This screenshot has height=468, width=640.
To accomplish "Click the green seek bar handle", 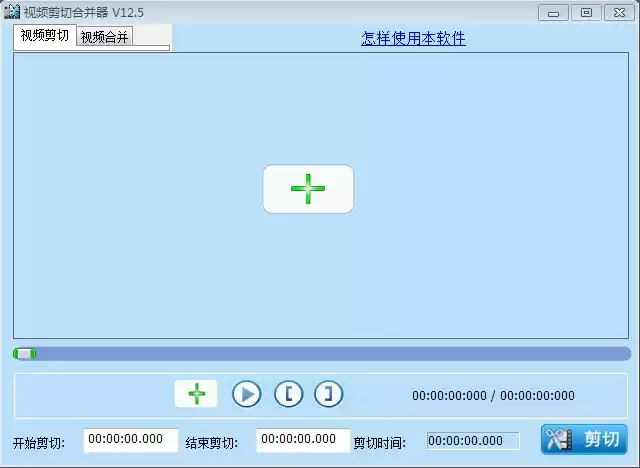I will pos(25,353).
